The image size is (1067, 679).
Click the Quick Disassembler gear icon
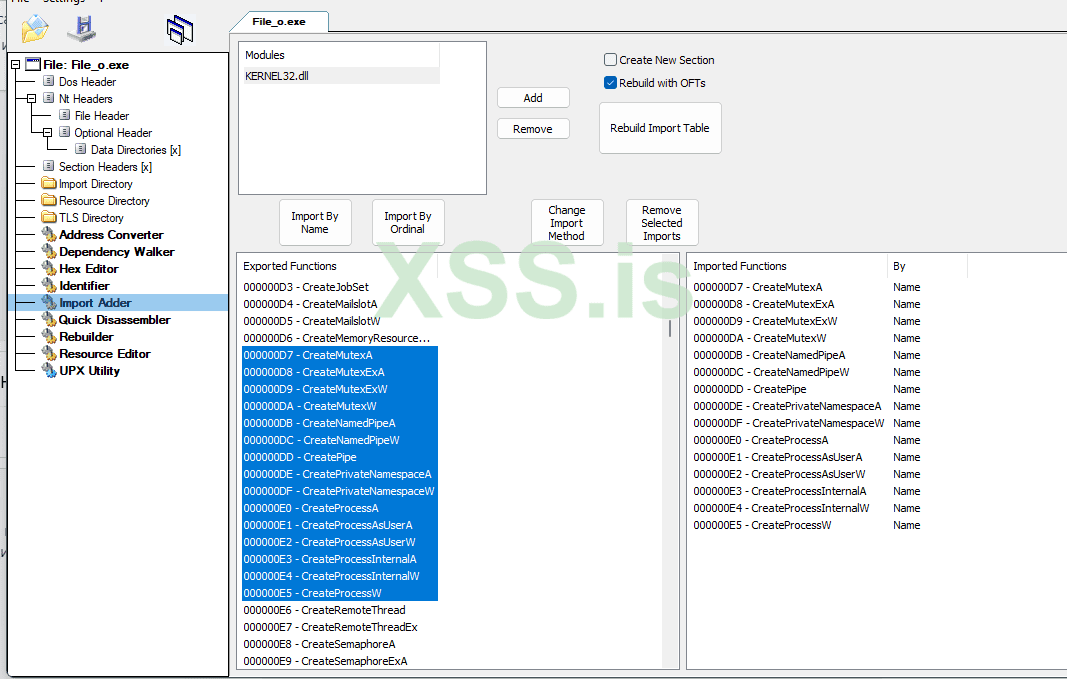point(49,319)
